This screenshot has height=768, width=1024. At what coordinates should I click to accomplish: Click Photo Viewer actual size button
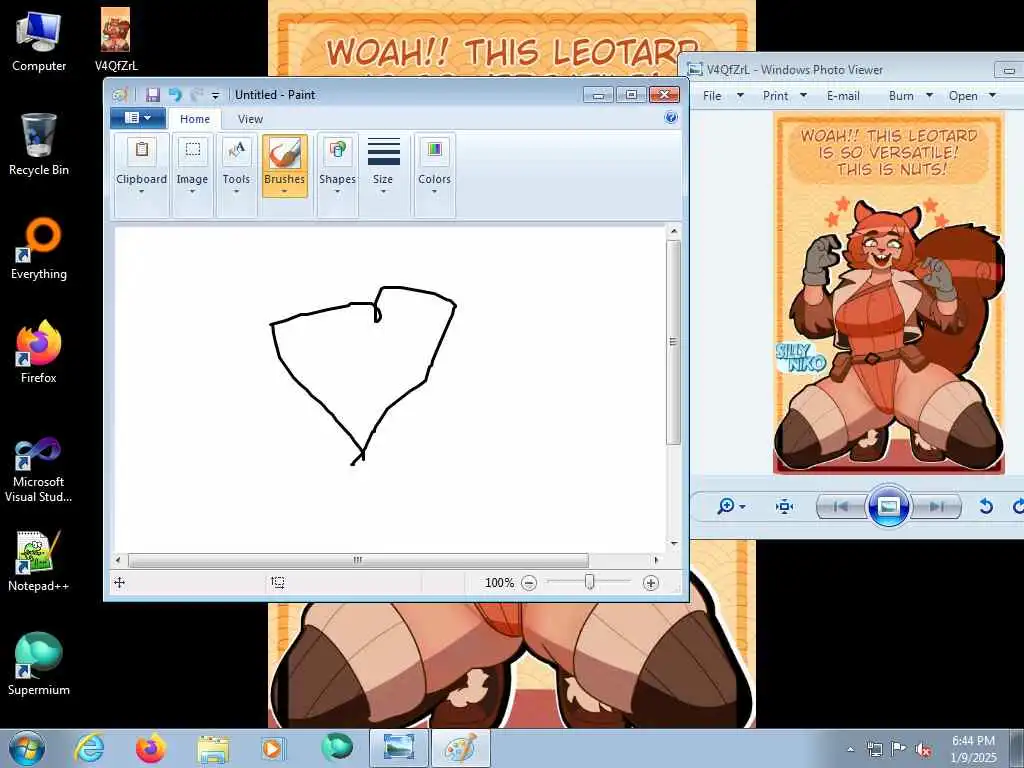[784, 506]
